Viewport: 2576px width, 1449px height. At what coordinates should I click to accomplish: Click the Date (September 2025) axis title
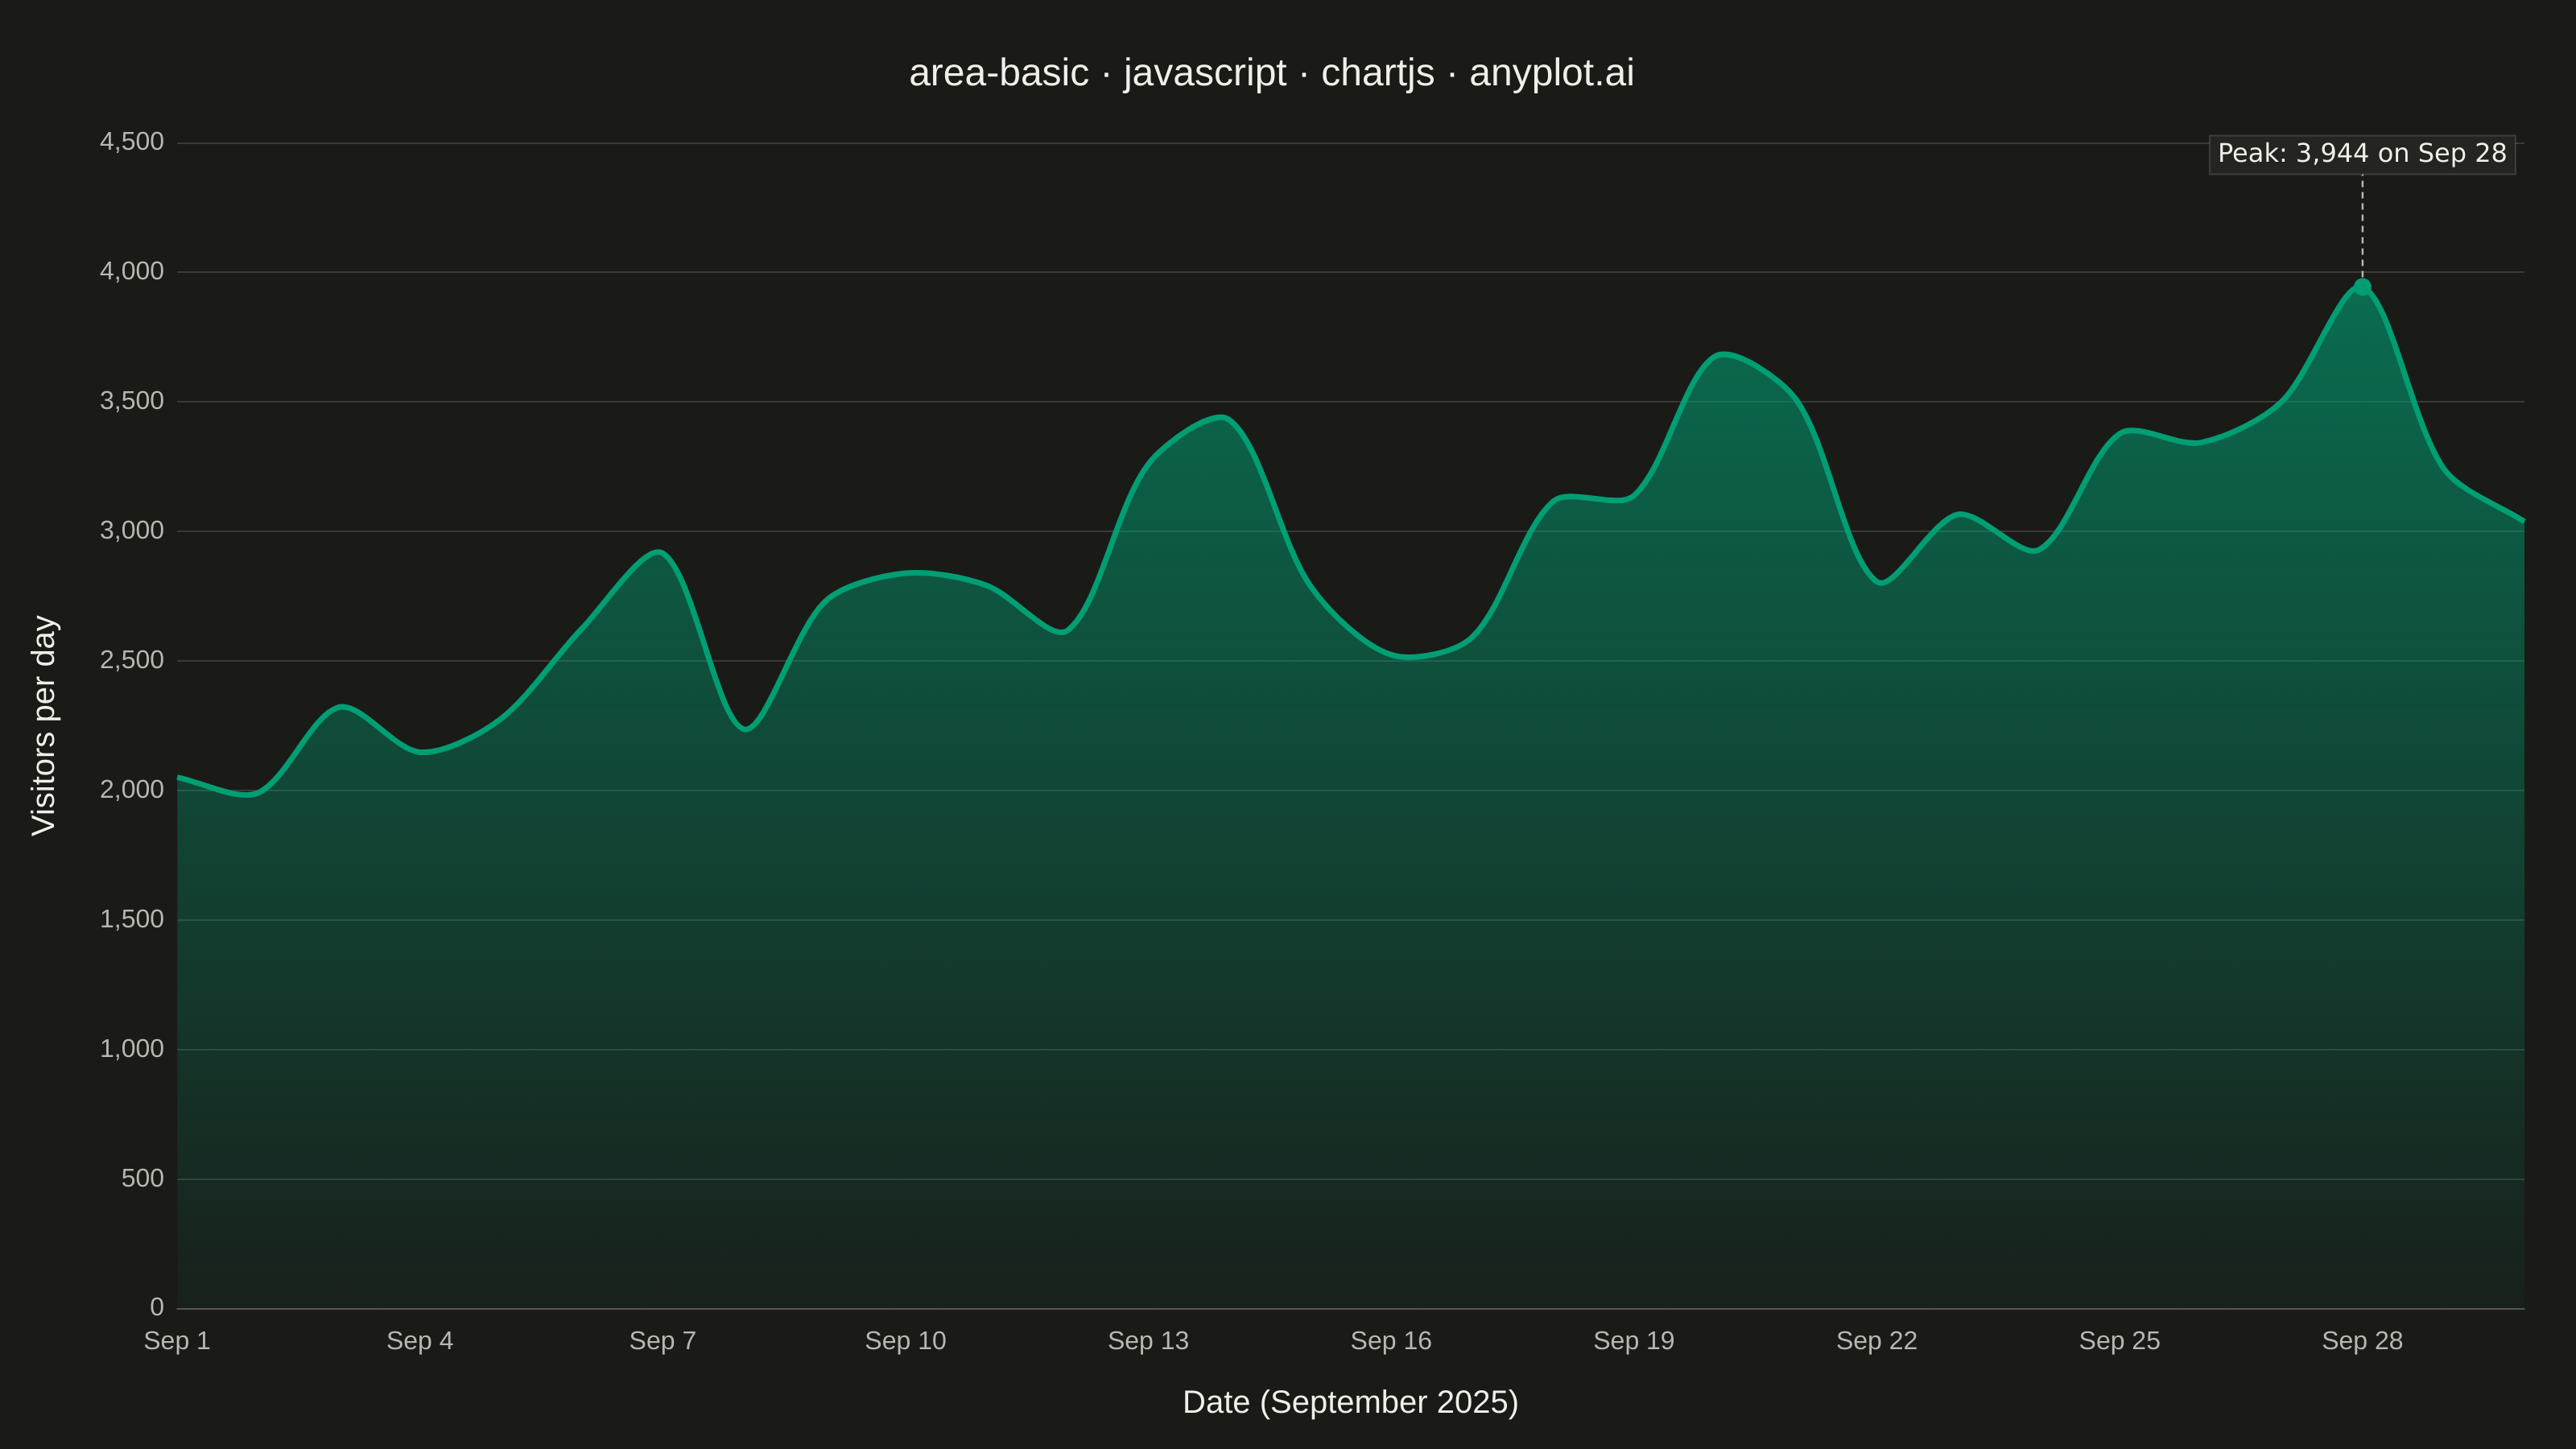1350,1402
